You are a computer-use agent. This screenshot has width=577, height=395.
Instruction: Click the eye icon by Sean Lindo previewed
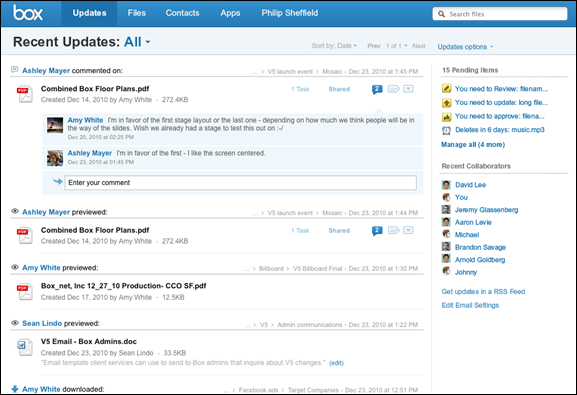coord(15,323)
